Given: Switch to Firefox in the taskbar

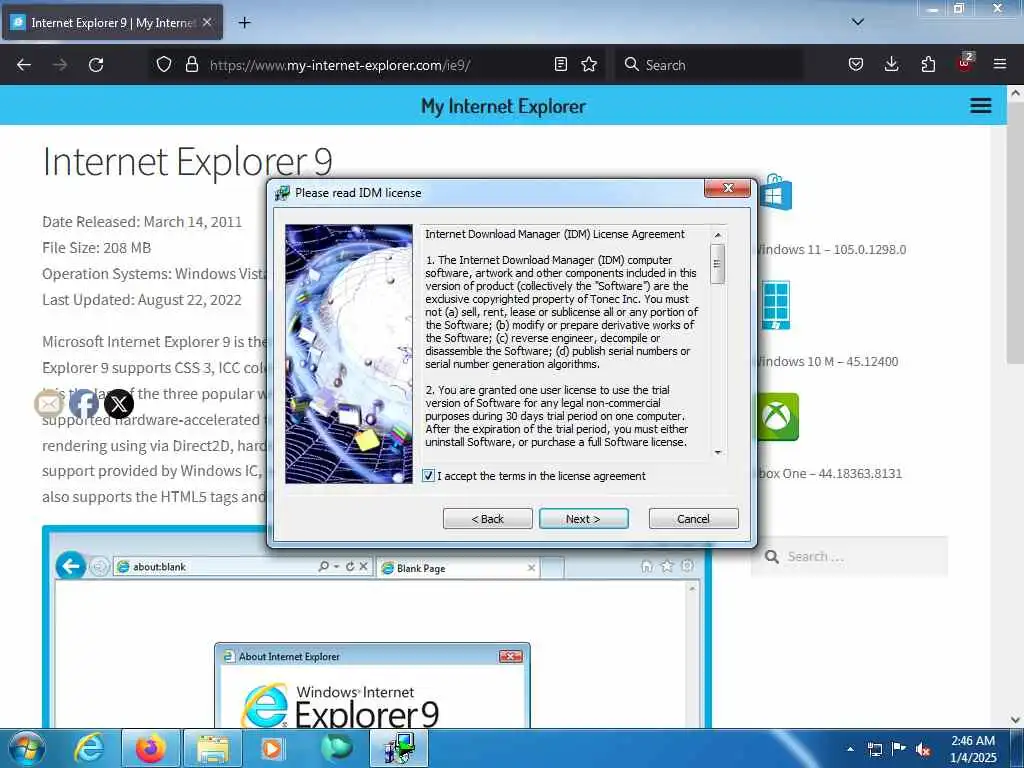Looking at the screenshot, I should click(x=151, y=748).
